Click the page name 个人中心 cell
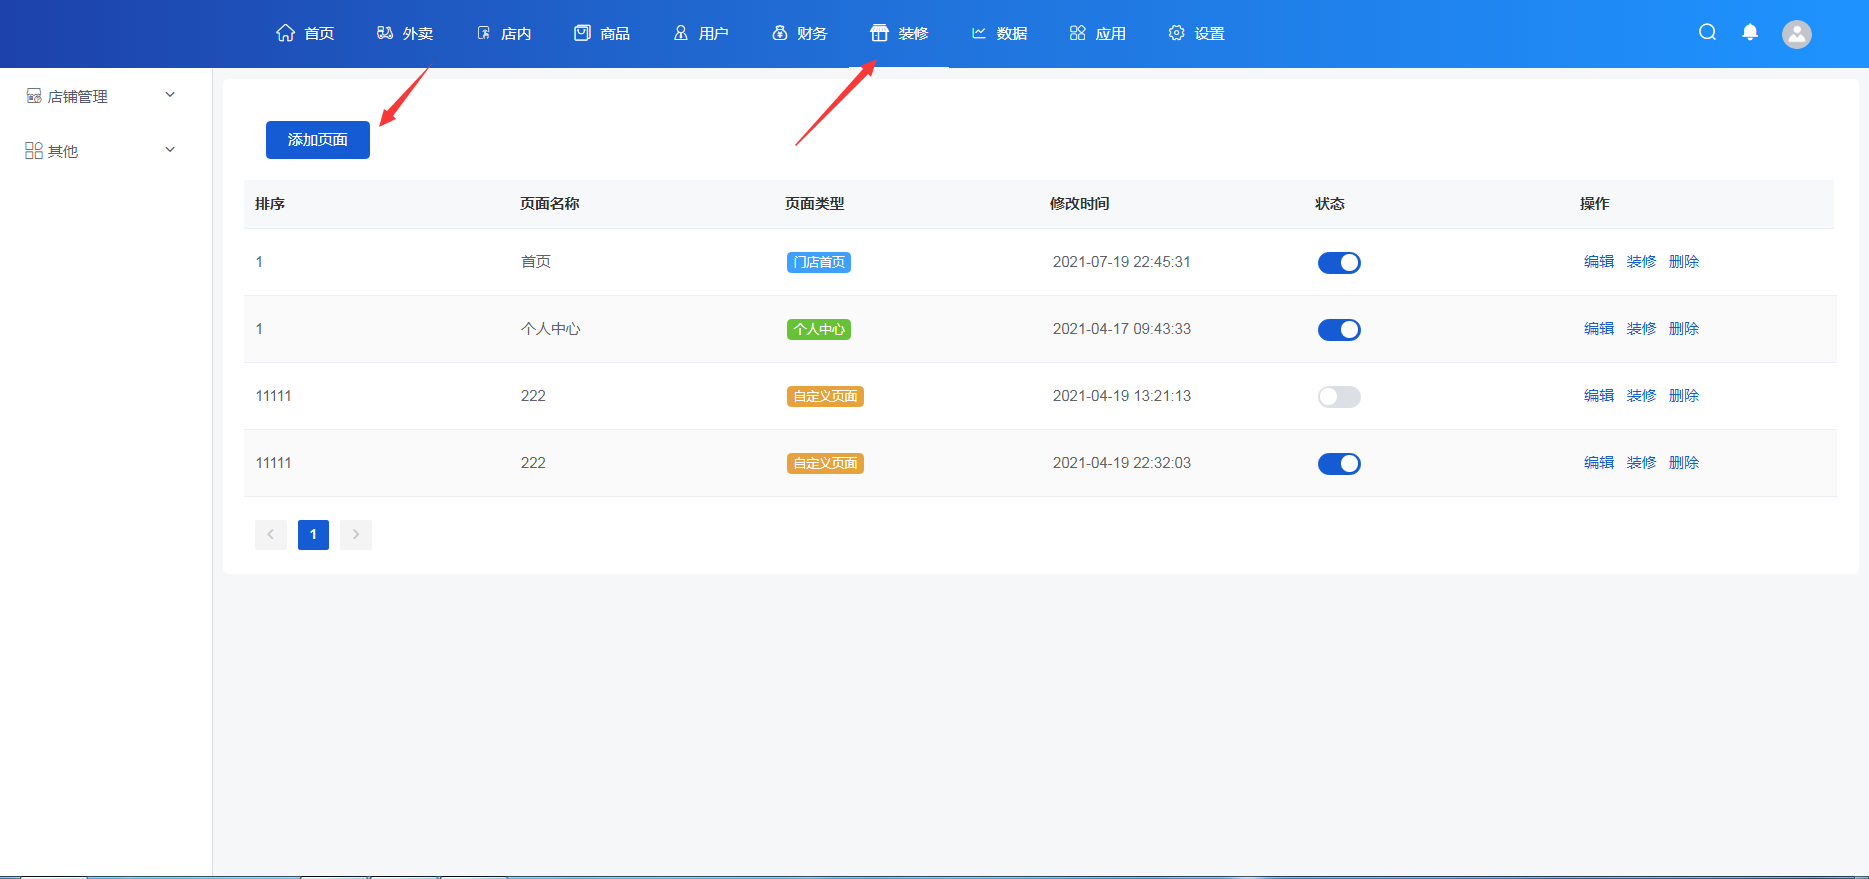 (x=551, y=329)
